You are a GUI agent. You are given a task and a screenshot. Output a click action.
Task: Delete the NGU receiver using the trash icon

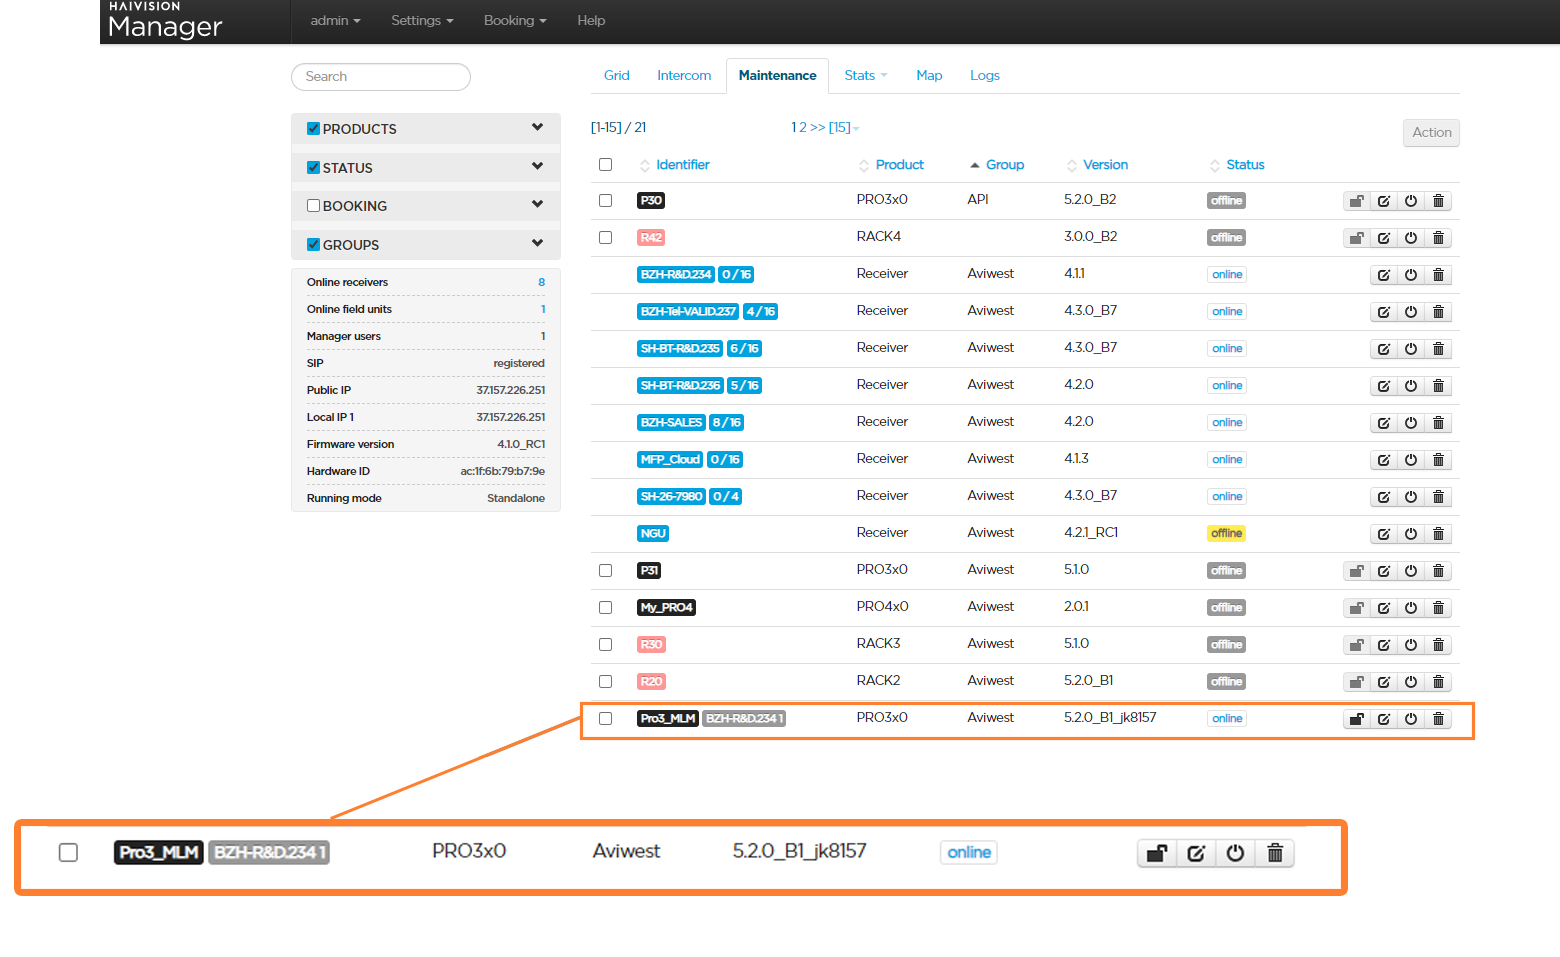coord(1438,534)
